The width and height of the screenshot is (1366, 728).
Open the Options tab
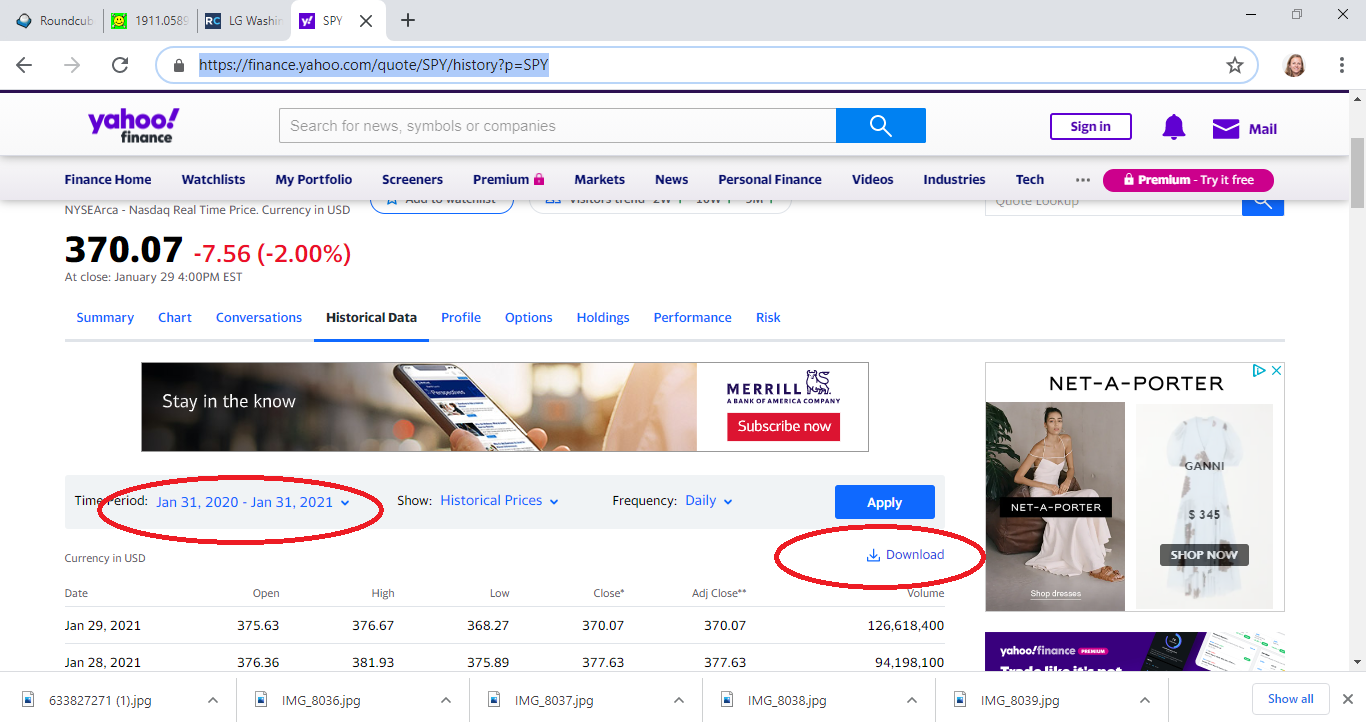tap(529, 317)
